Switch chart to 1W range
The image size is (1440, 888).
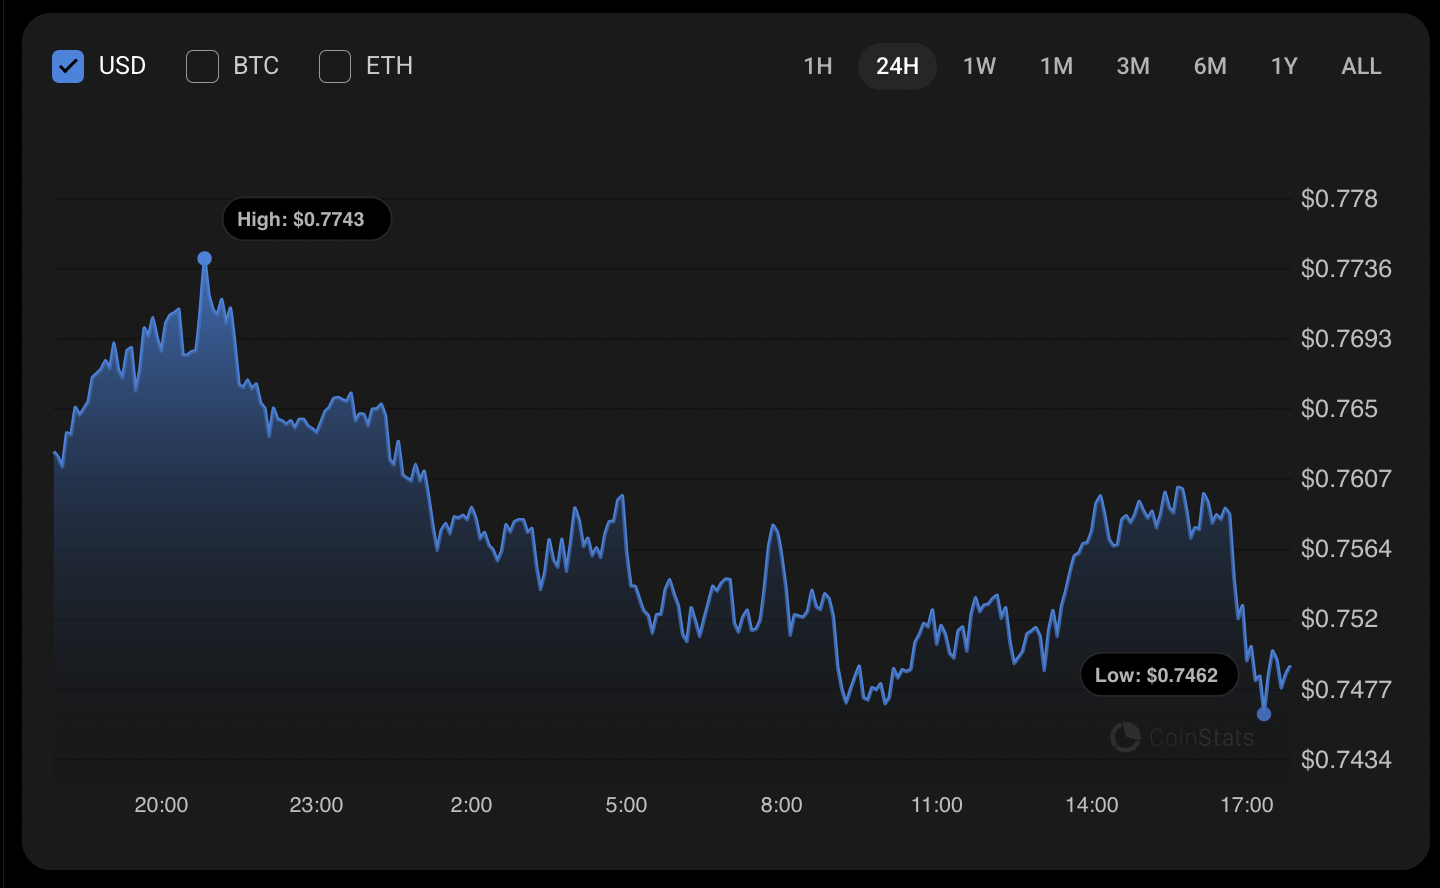[979, 67]
